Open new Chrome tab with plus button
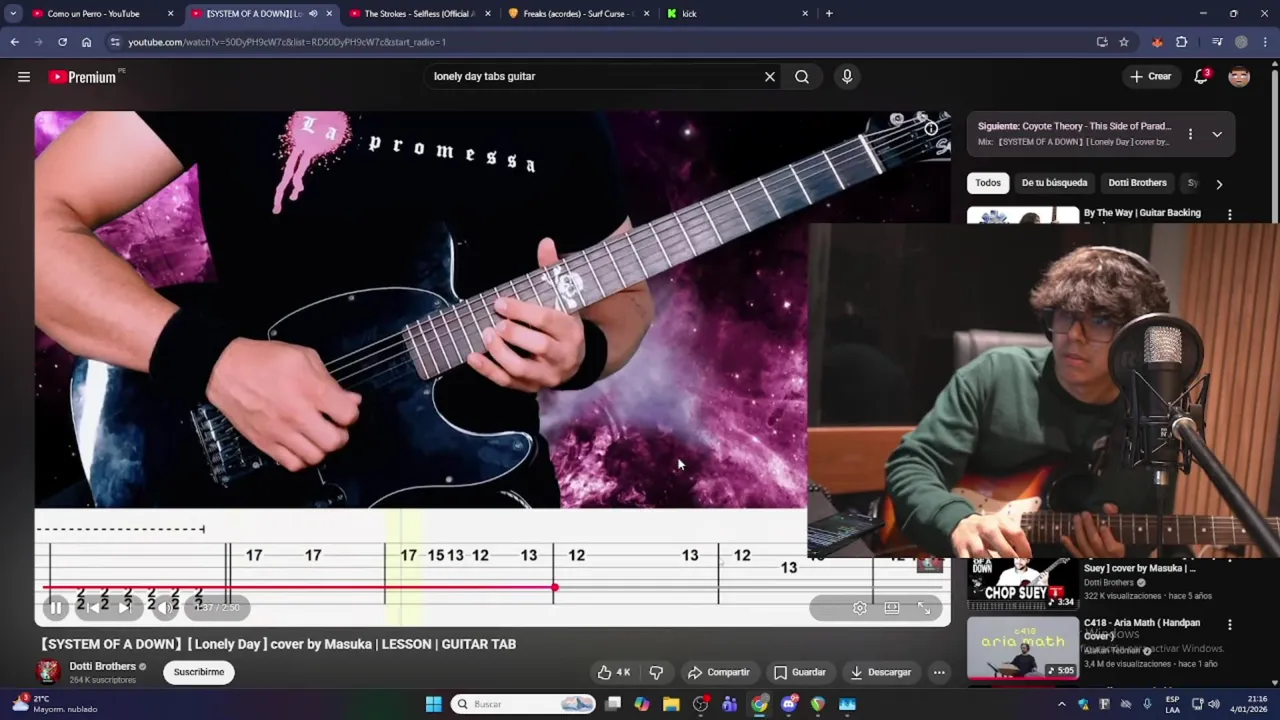The width and height of the screenshot is (1280, 720). pyautogui.click(x=829, y=14)
